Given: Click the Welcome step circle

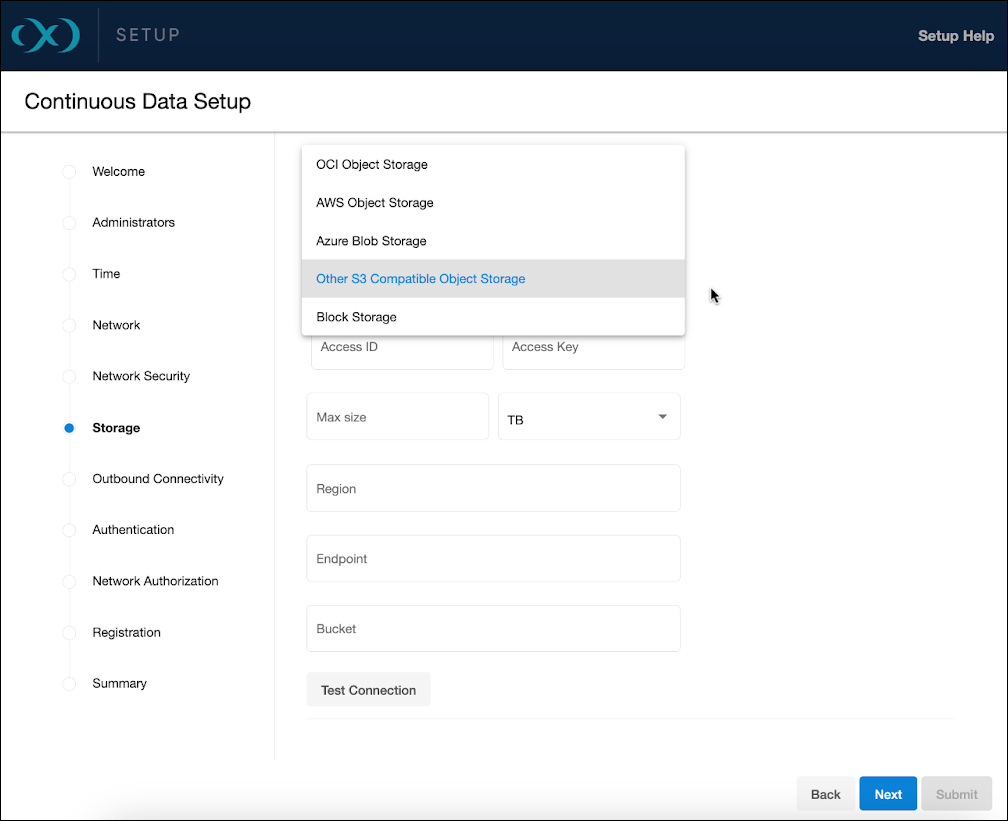Looking at the screenshot, I should (x=68, y=171).
